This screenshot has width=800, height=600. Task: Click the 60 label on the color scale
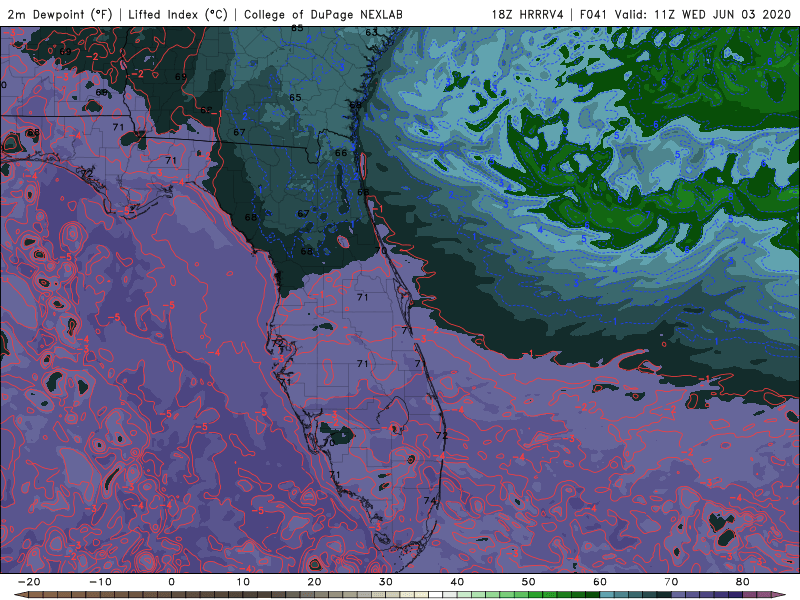point(600,582)
